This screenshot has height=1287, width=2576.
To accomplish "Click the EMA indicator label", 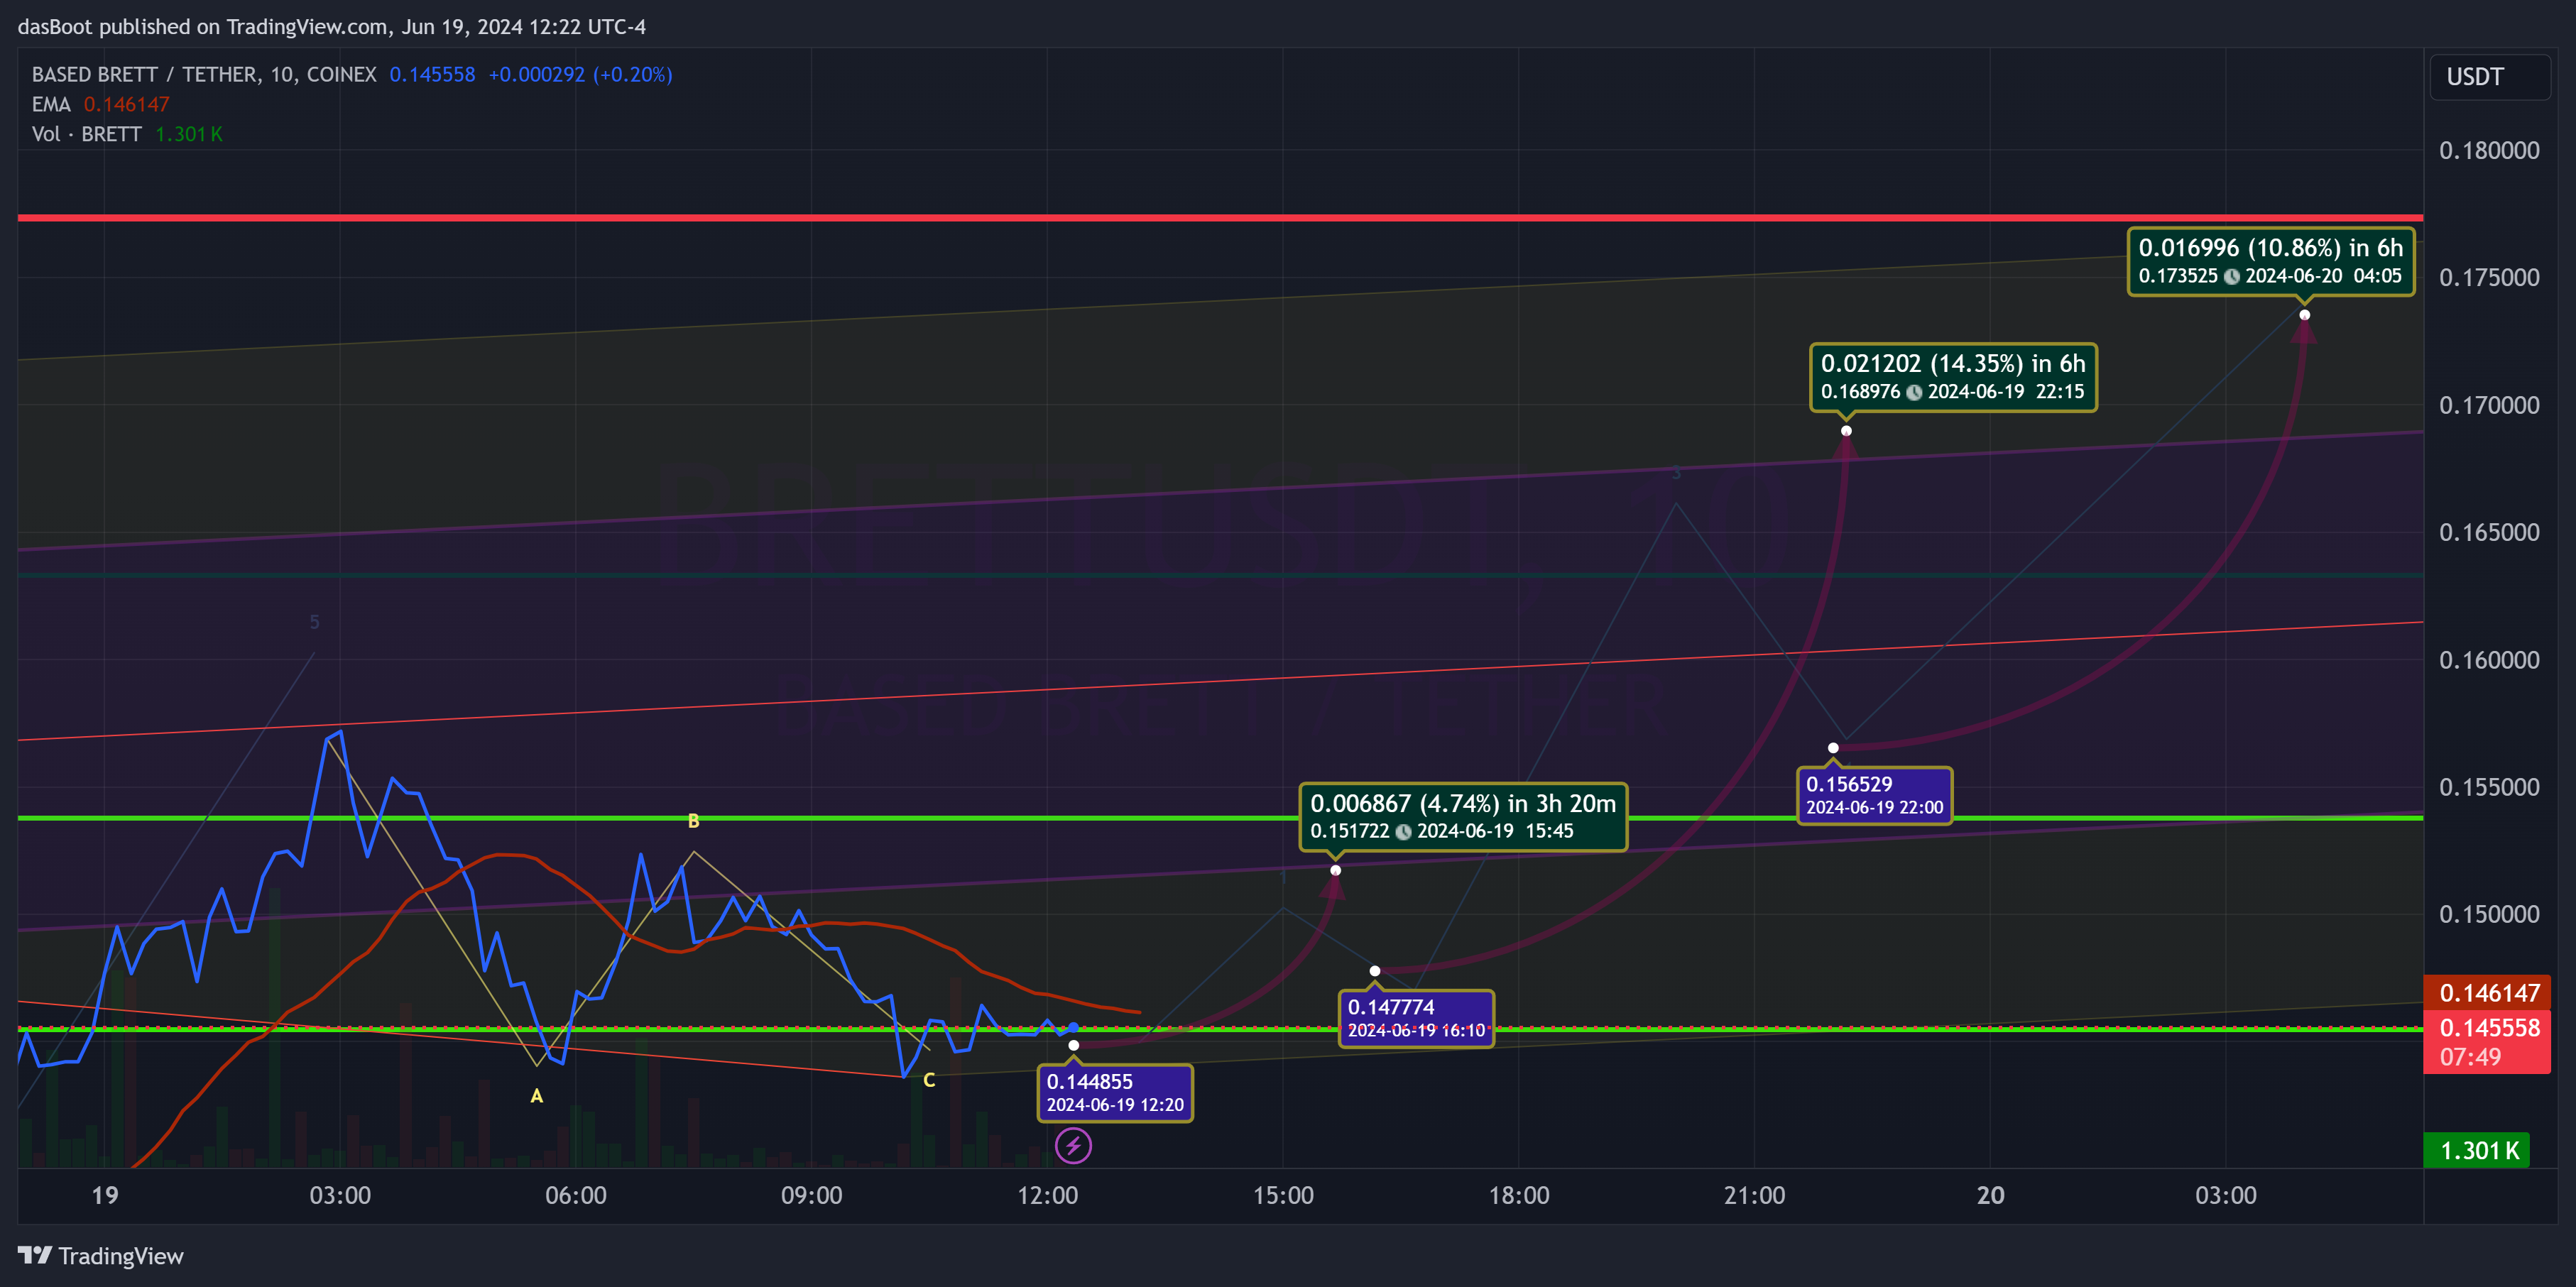I will pyautogui.click(x=51, y=104).
